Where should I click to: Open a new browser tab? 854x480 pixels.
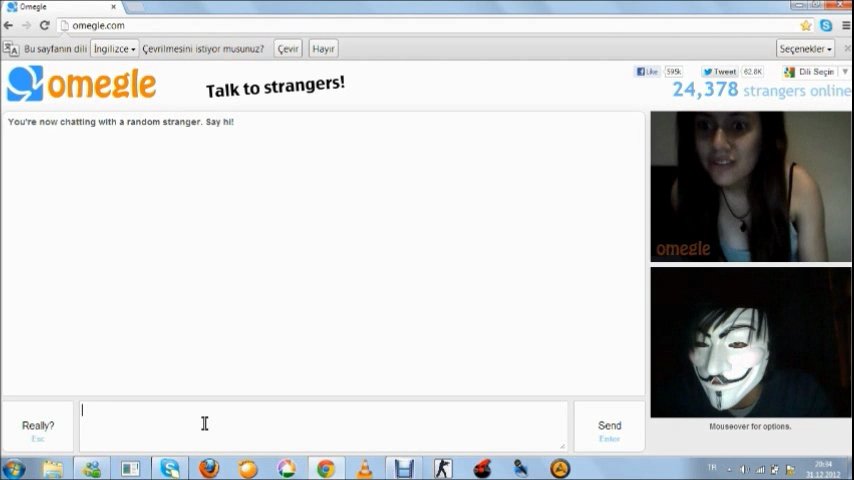135,7
